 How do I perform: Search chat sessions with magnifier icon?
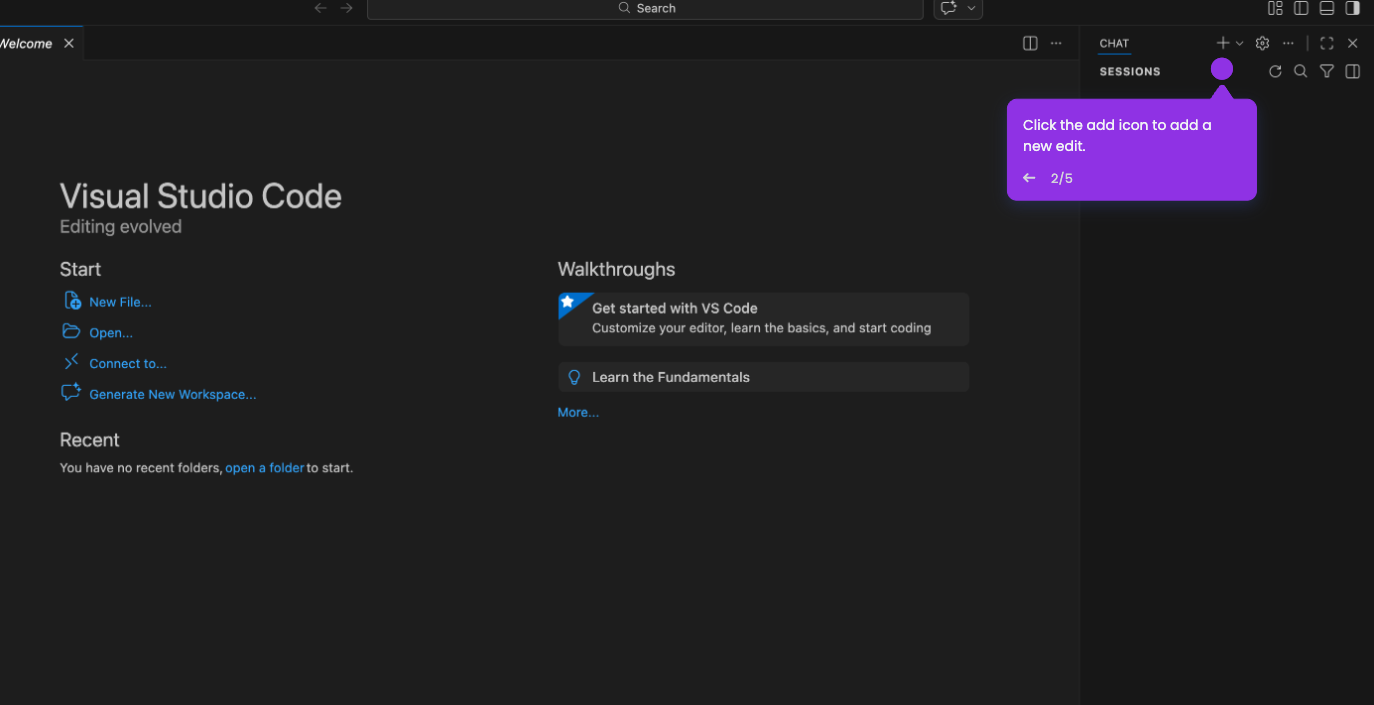tap(1301, 71)
